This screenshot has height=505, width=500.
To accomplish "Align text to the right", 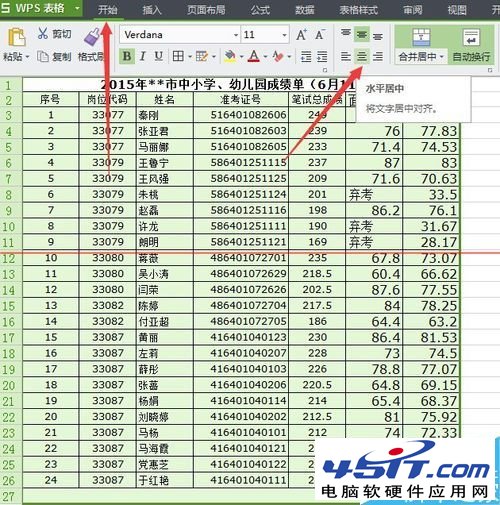I will coord(378,56).
